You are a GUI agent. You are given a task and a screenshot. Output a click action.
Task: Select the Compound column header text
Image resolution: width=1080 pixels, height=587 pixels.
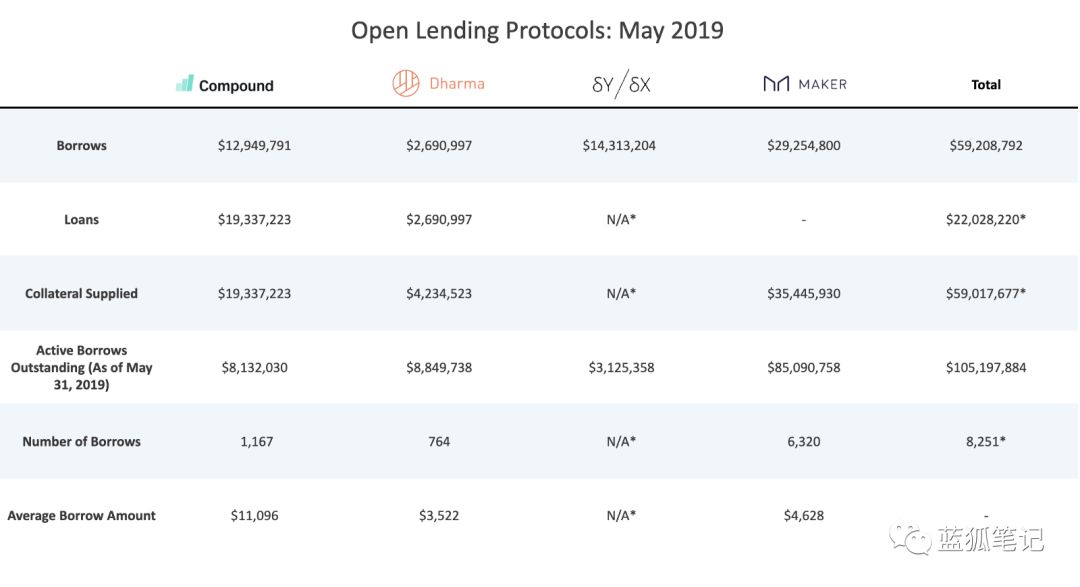click(x=236, y=85)
